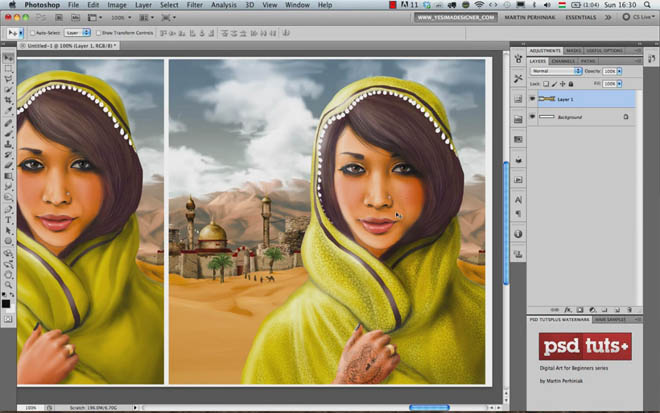660x413 pixels.
Task: Launch Bridge from the application bar
Action: tap(59, 18)
